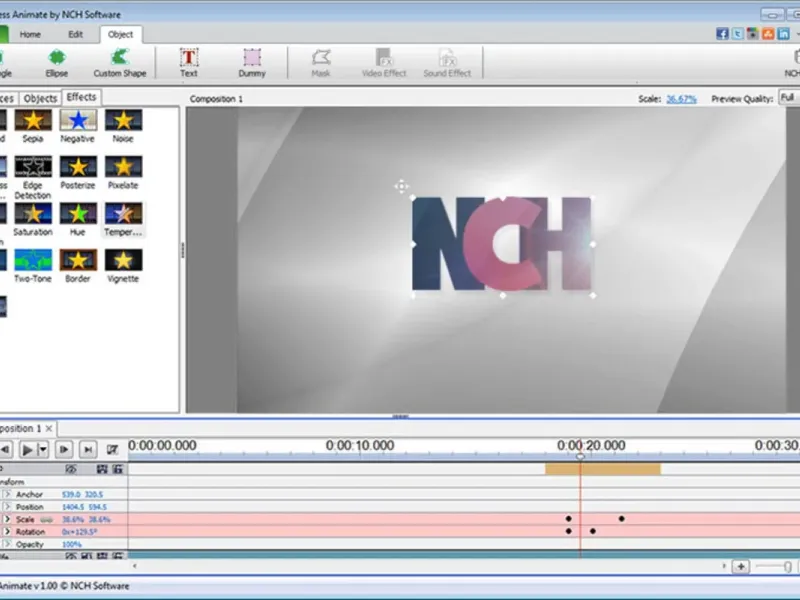Expand the Position property
Viewport: 800px width, 600px height.
tap(7, 507)
